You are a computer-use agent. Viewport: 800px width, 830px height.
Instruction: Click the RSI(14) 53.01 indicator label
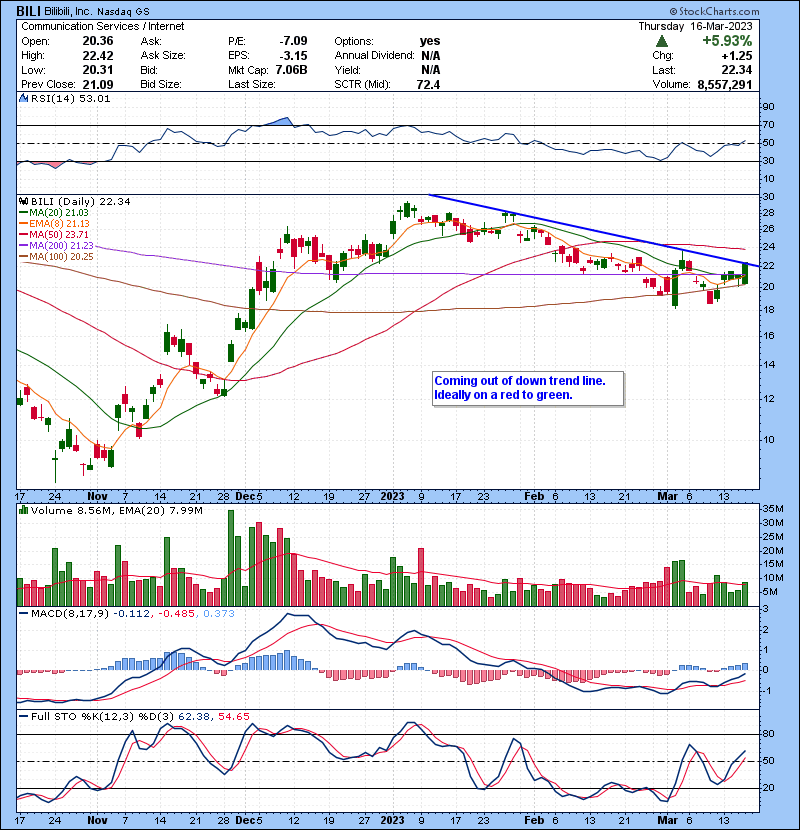pyautogui.click(x=70, y=98)
